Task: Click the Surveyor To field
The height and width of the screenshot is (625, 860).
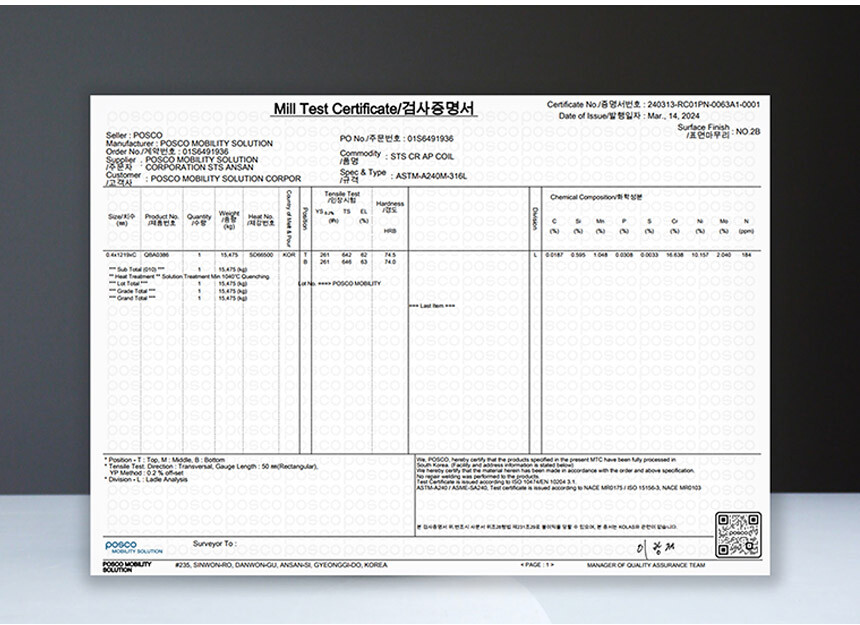Action: pos(214,544)
